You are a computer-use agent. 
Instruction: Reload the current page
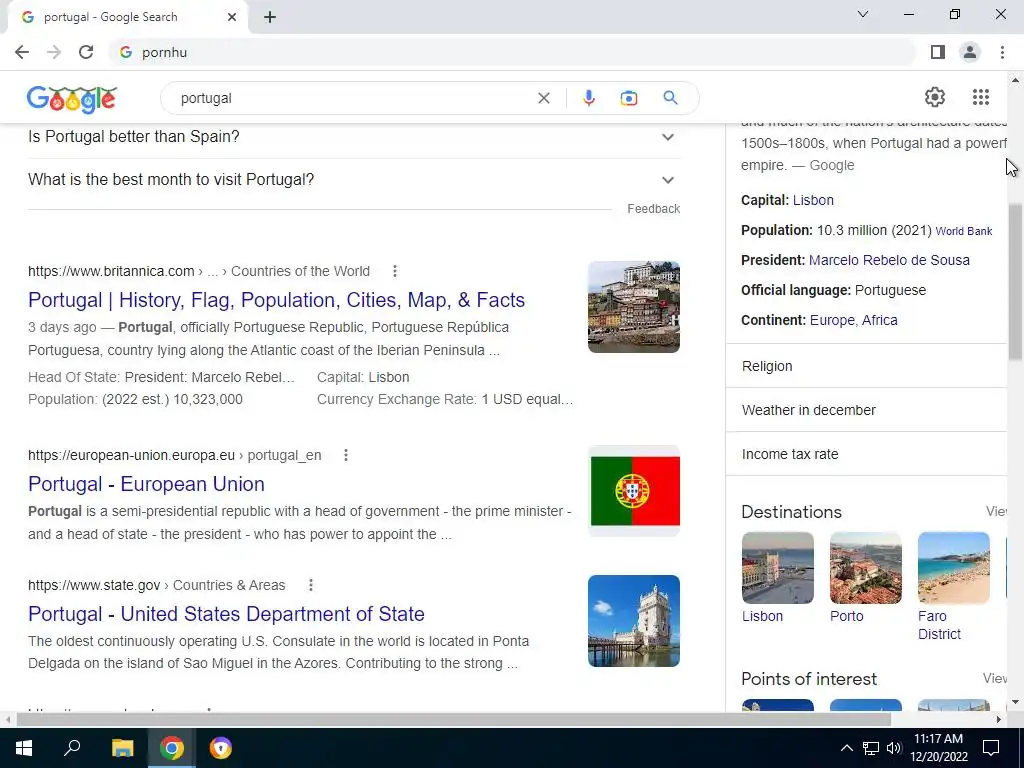pyautogui.click(x=86, y=52)
